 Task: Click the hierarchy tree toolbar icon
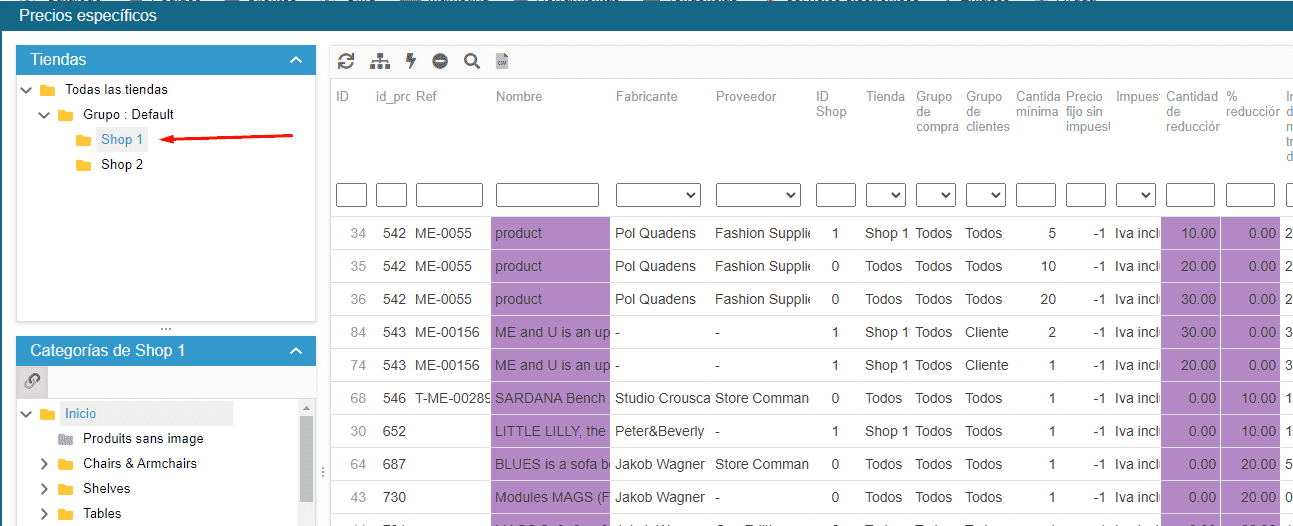tap(380, 61)
